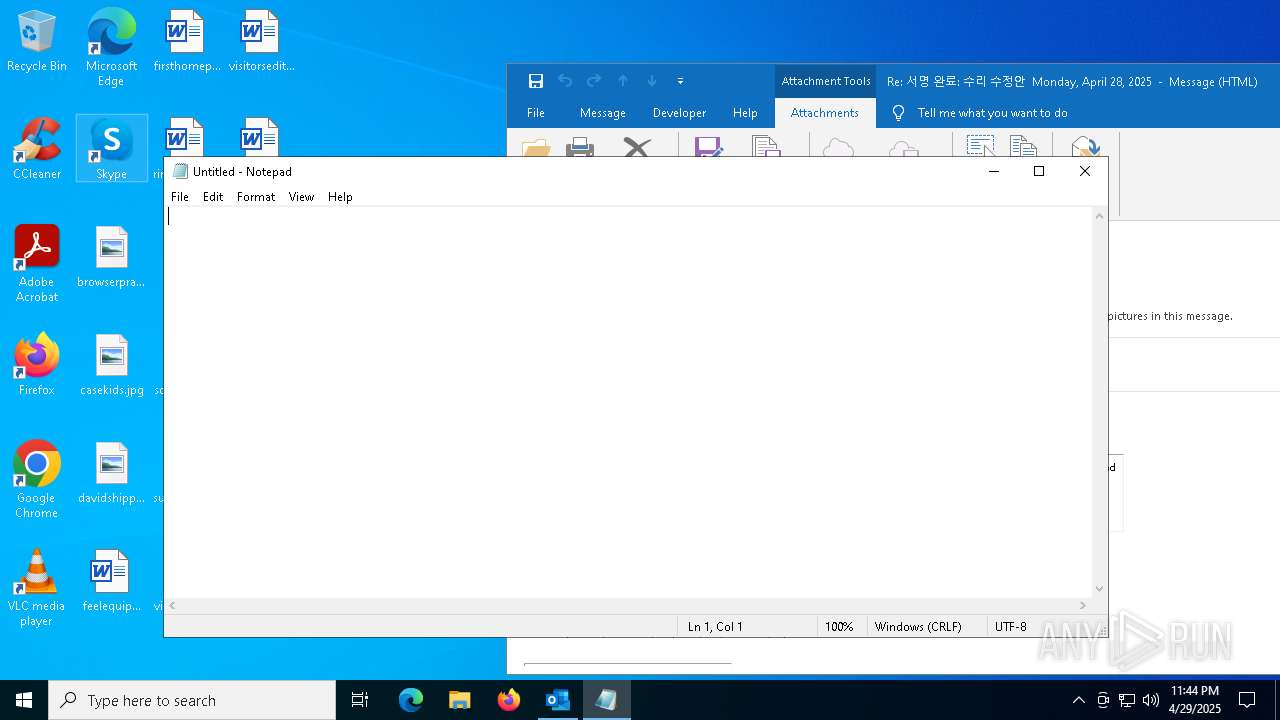Switch to Outlook using the taskbar button
The height and width of the screenshot is (720, 1280).
558,700
